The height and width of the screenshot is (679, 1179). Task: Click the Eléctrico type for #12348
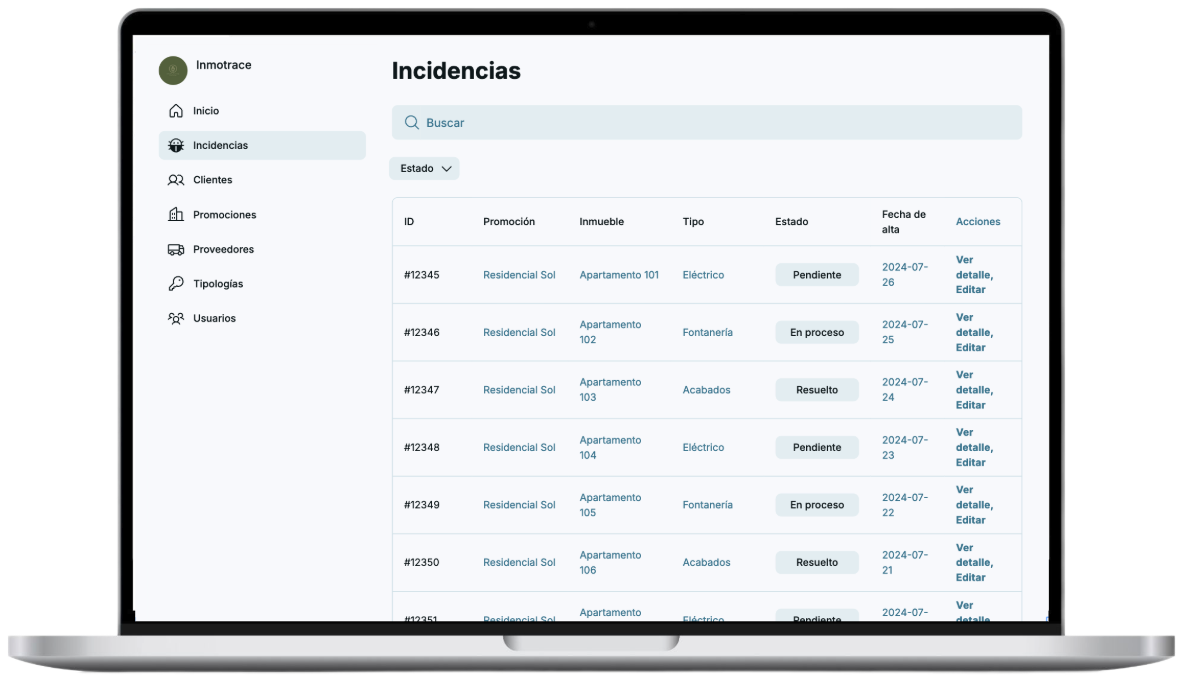(x=703, y=448)
